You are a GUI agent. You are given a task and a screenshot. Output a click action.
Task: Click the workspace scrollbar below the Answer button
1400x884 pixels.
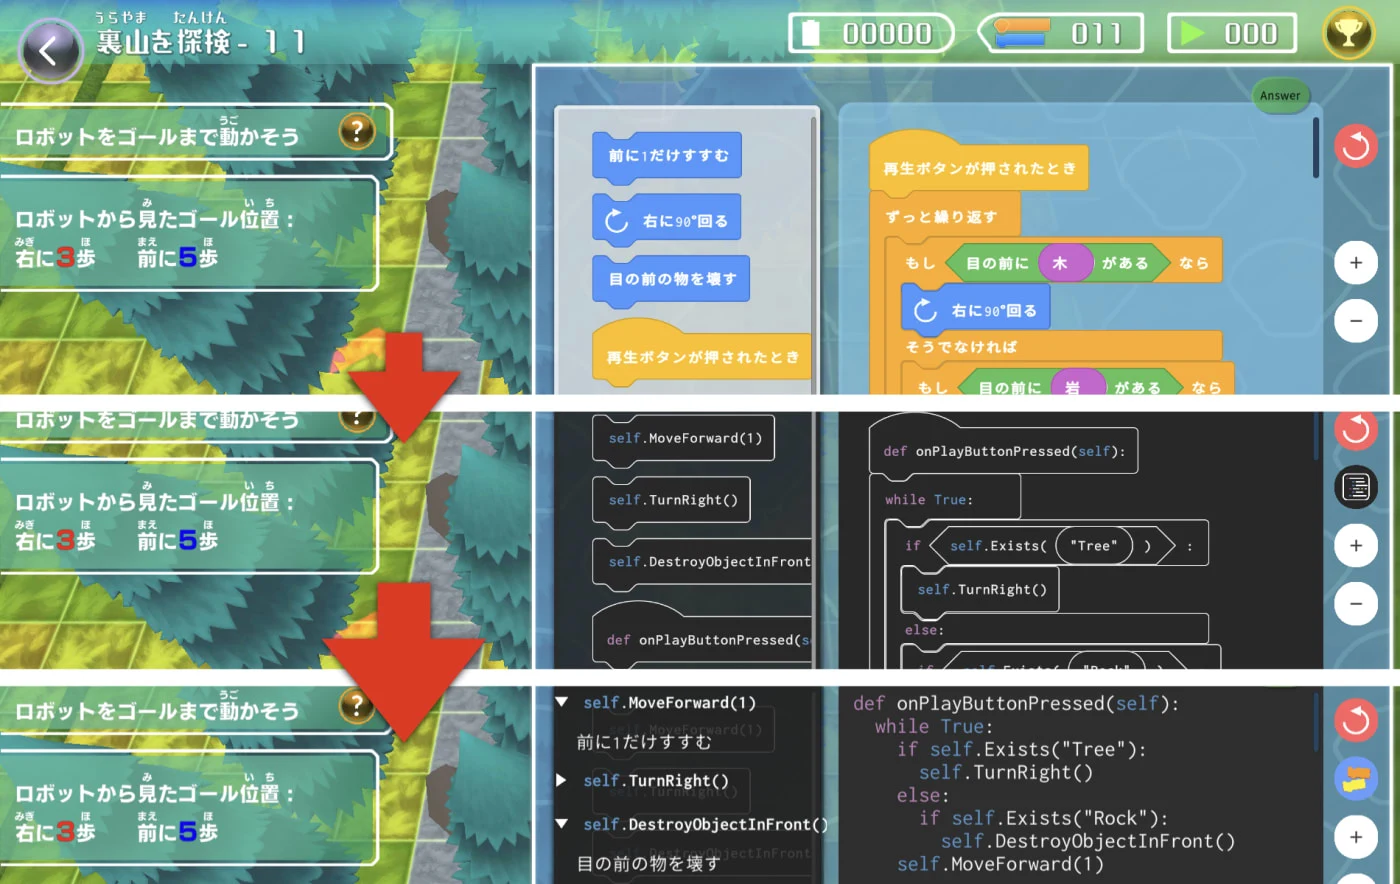pyautogui.click(x=1316, y=148)
